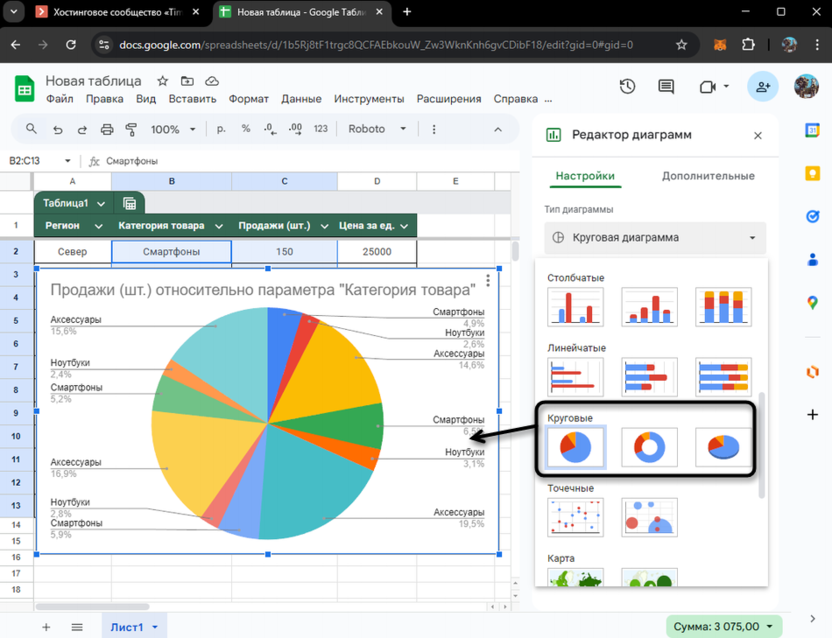Image resolution: width=832 pixels, height=638 pixels.
Task: Select the donut chart thumbnail
Action: pyautogui.click(x=649, y=447)
